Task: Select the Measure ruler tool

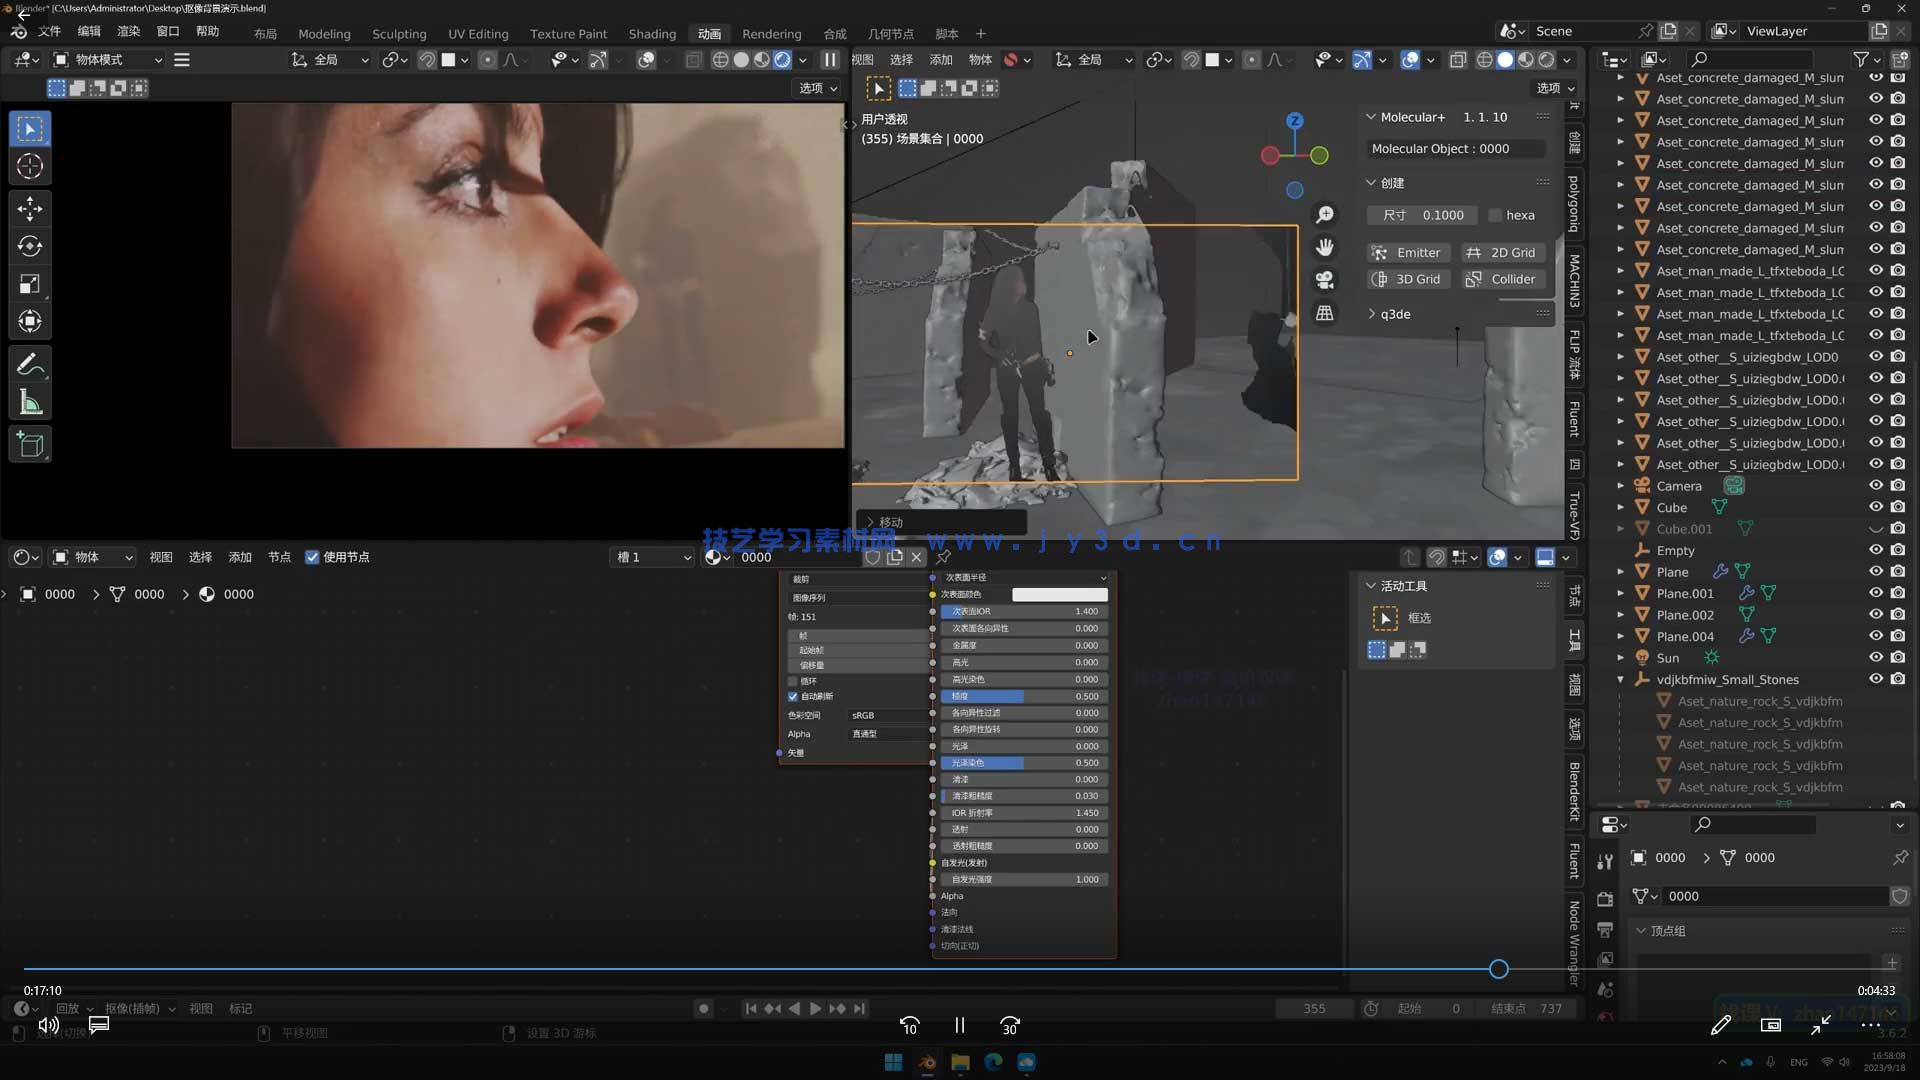Action: 30,403
